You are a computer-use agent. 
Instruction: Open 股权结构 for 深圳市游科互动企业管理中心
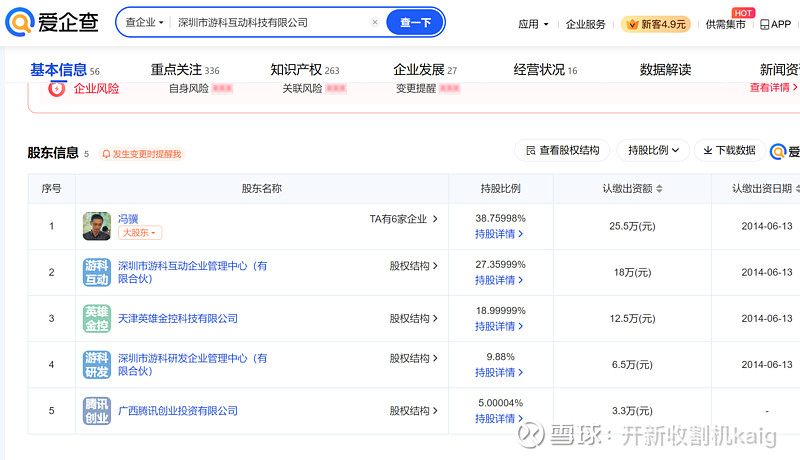(x=413, y=266)
